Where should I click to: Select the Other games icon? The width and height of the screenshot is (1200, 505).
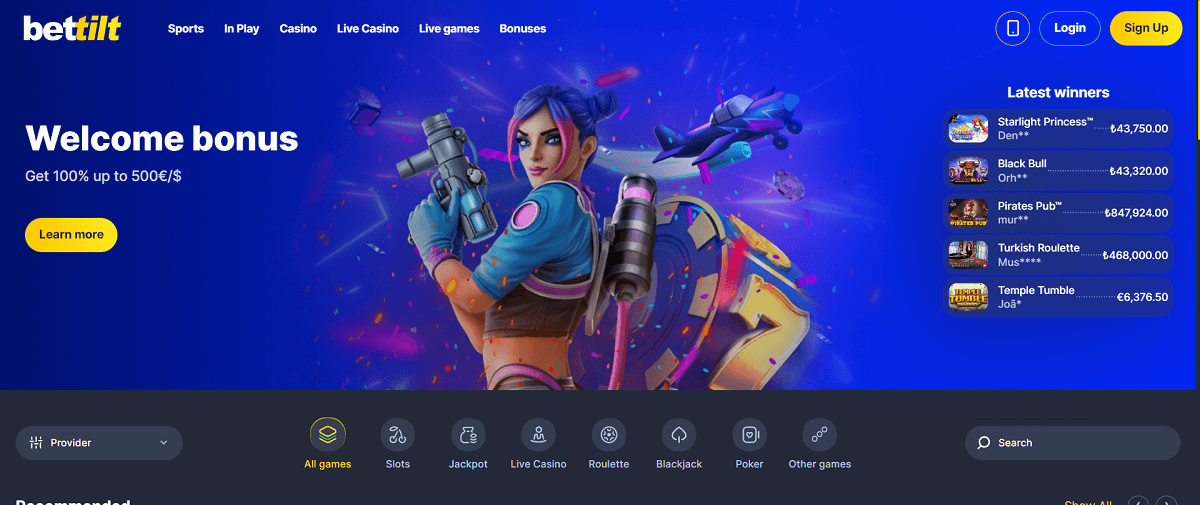(819, 435)
